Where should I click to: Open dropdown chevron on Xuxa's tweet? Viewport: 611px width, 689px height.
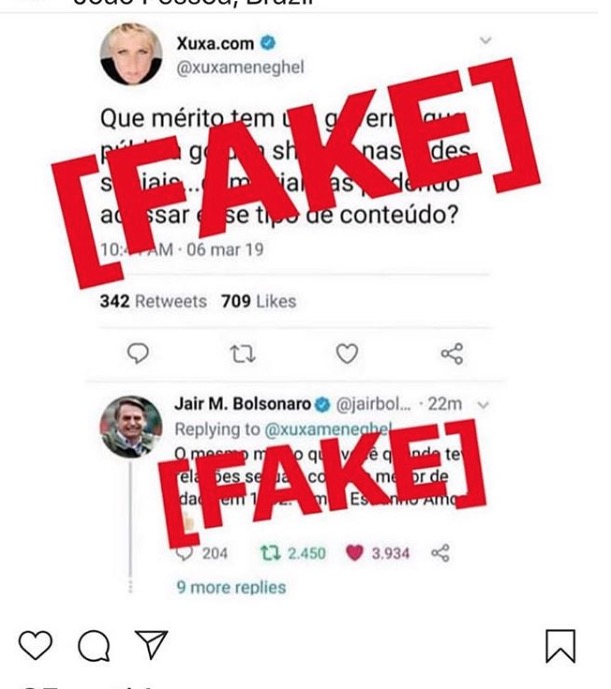485,40
